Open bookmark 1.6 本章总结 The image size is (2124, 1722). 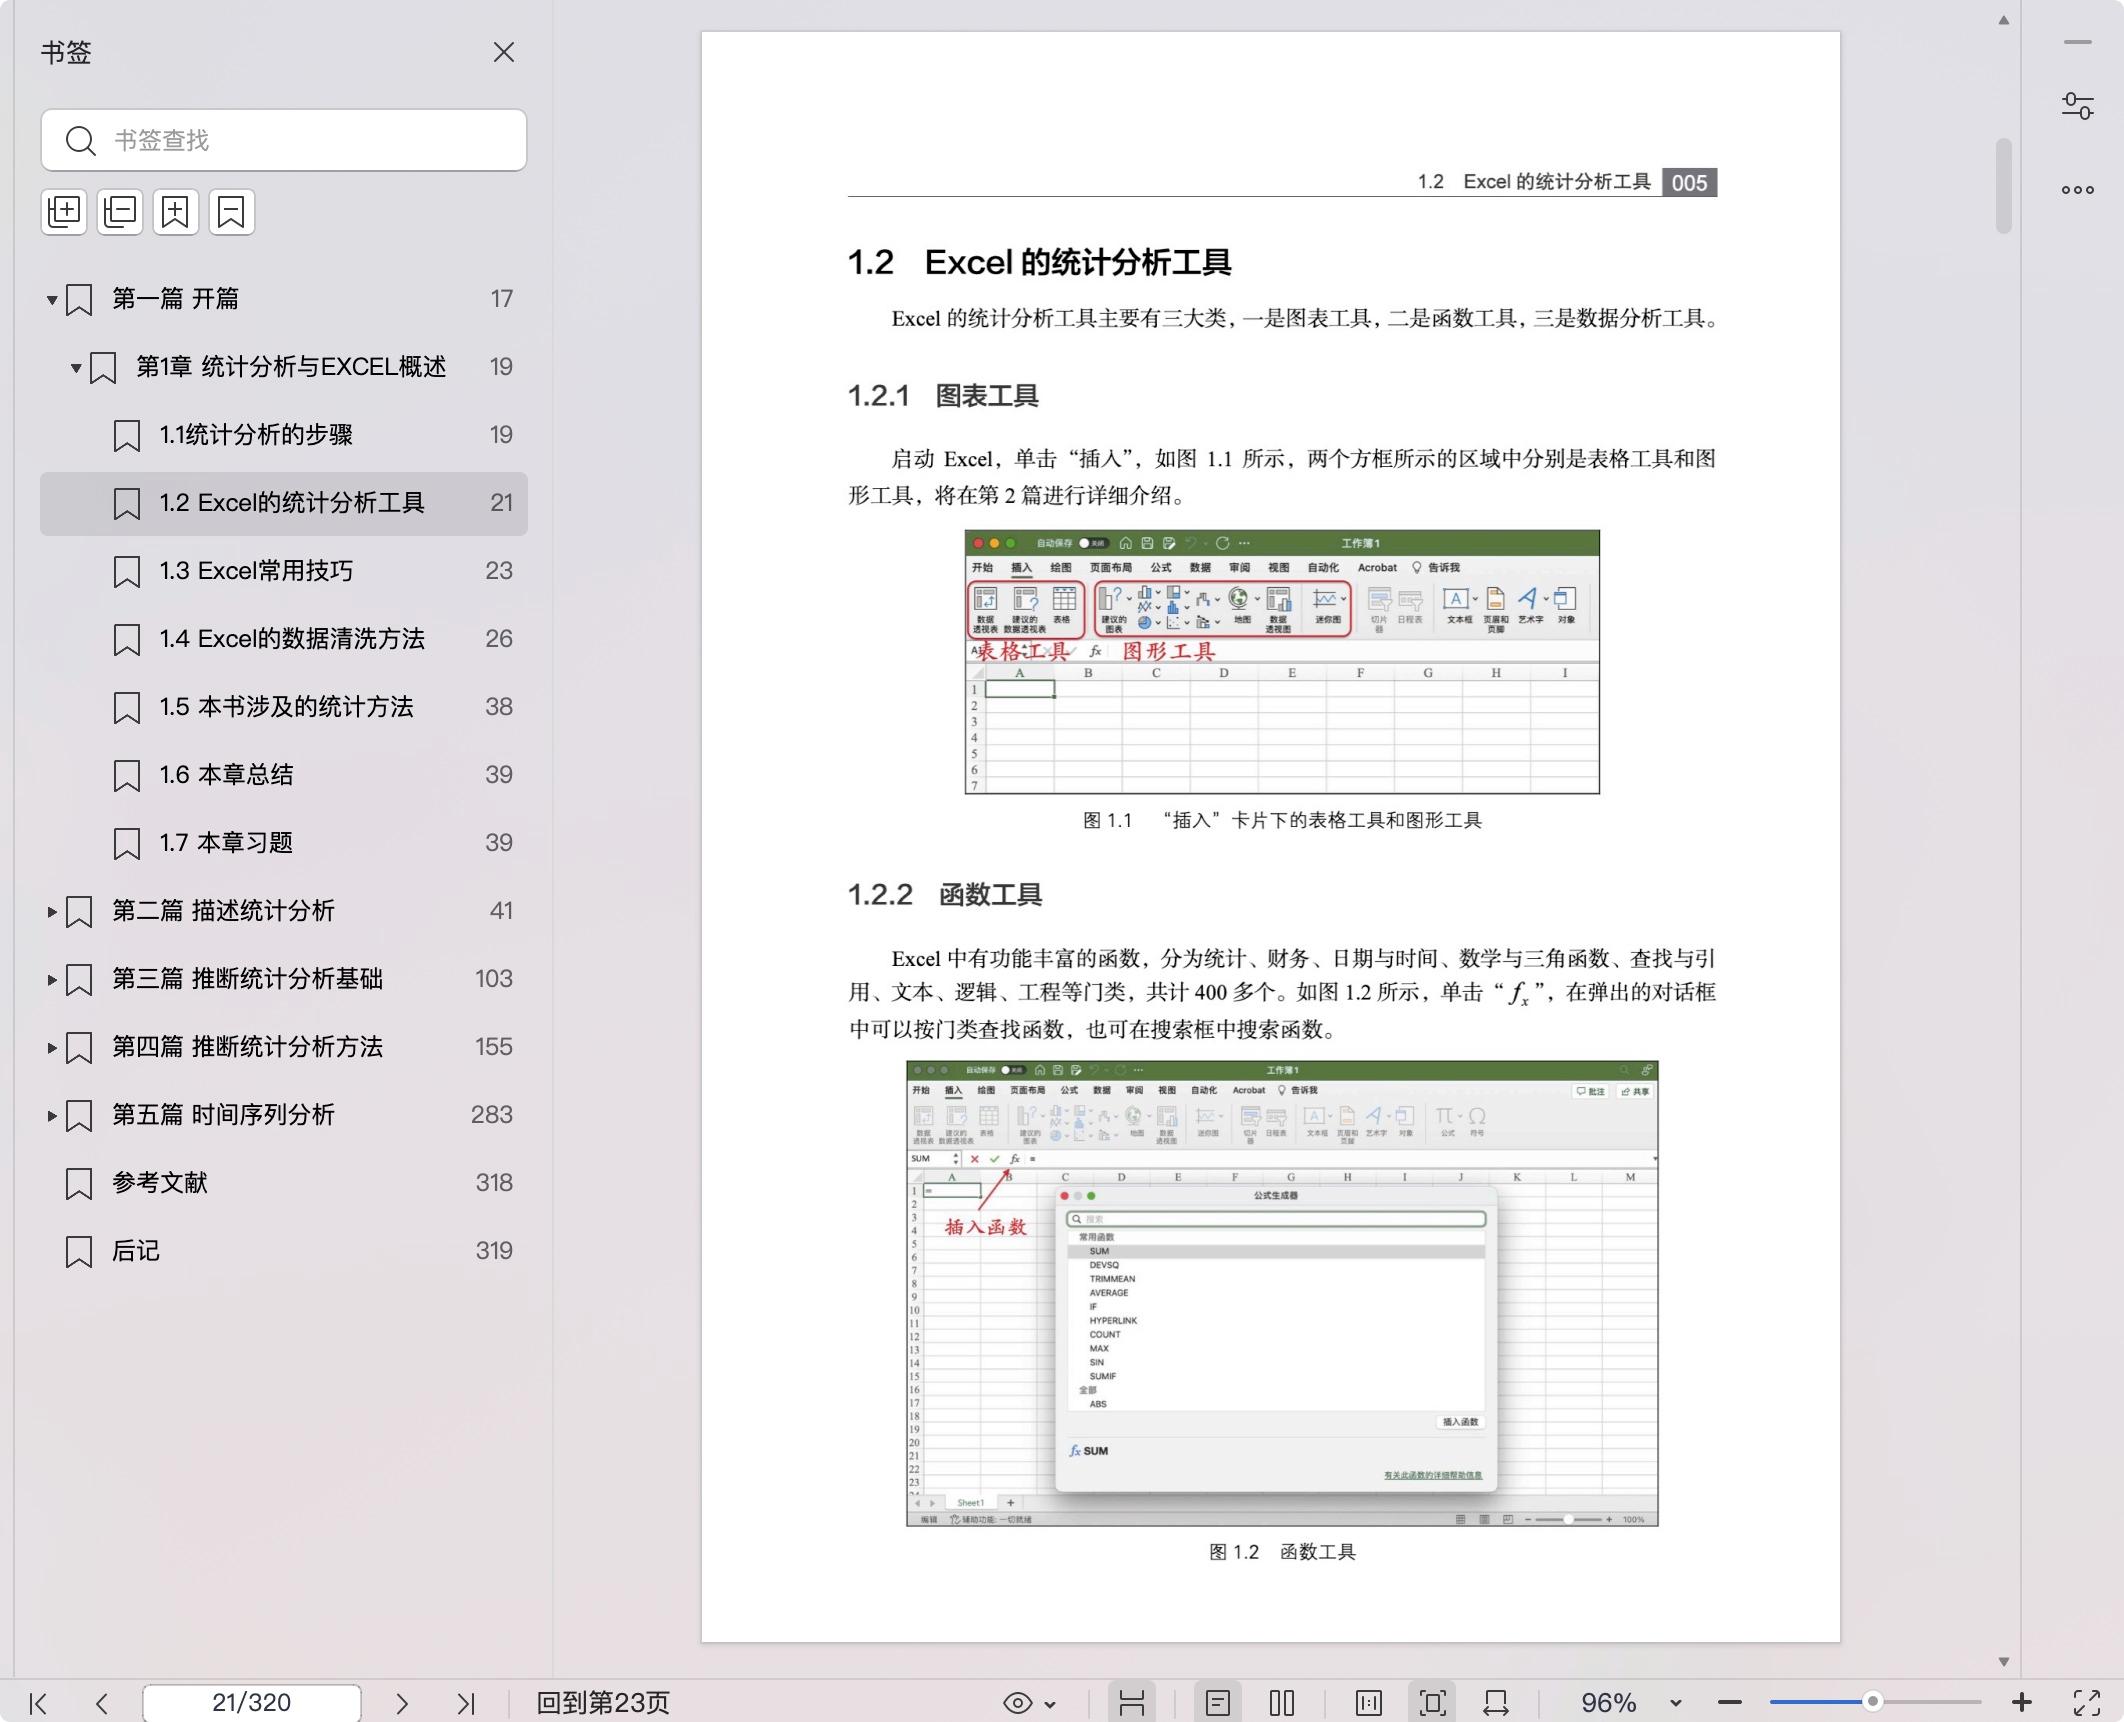tap(284, 775)
